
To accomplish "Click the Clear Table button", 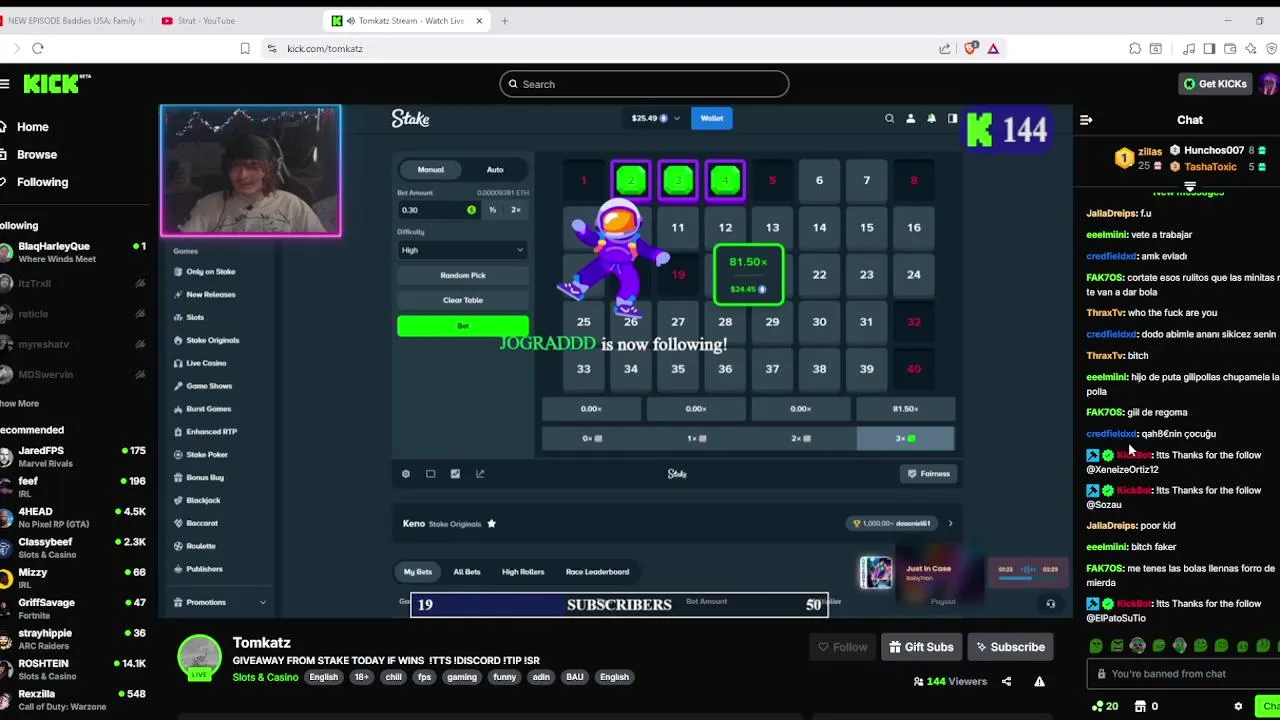I will 462,300.
